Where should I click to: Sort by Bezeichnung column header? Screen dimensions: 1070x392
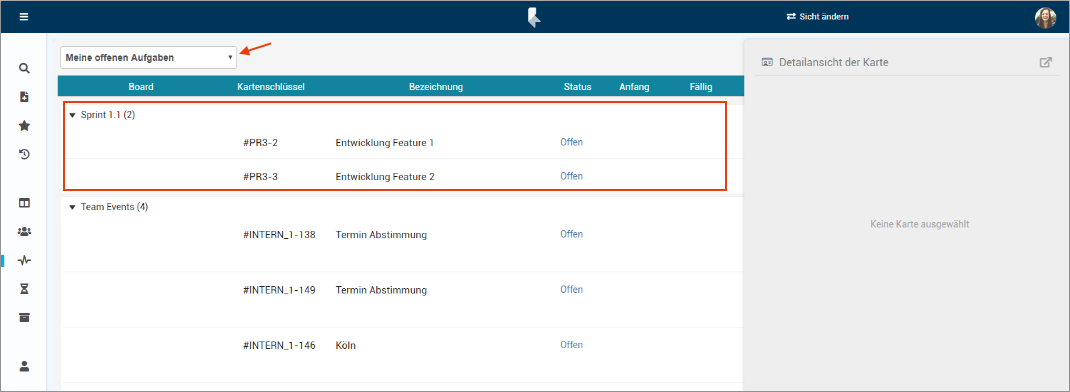(436, 87)
